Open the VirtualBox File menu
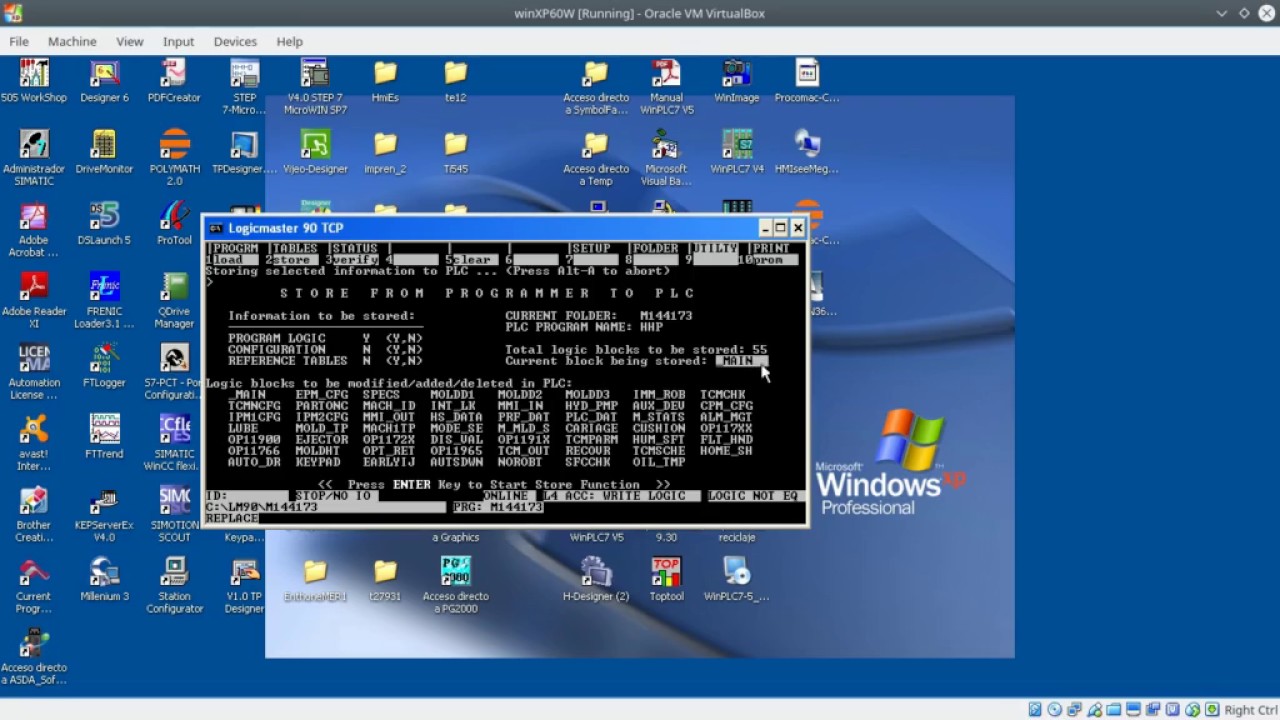 19,41
